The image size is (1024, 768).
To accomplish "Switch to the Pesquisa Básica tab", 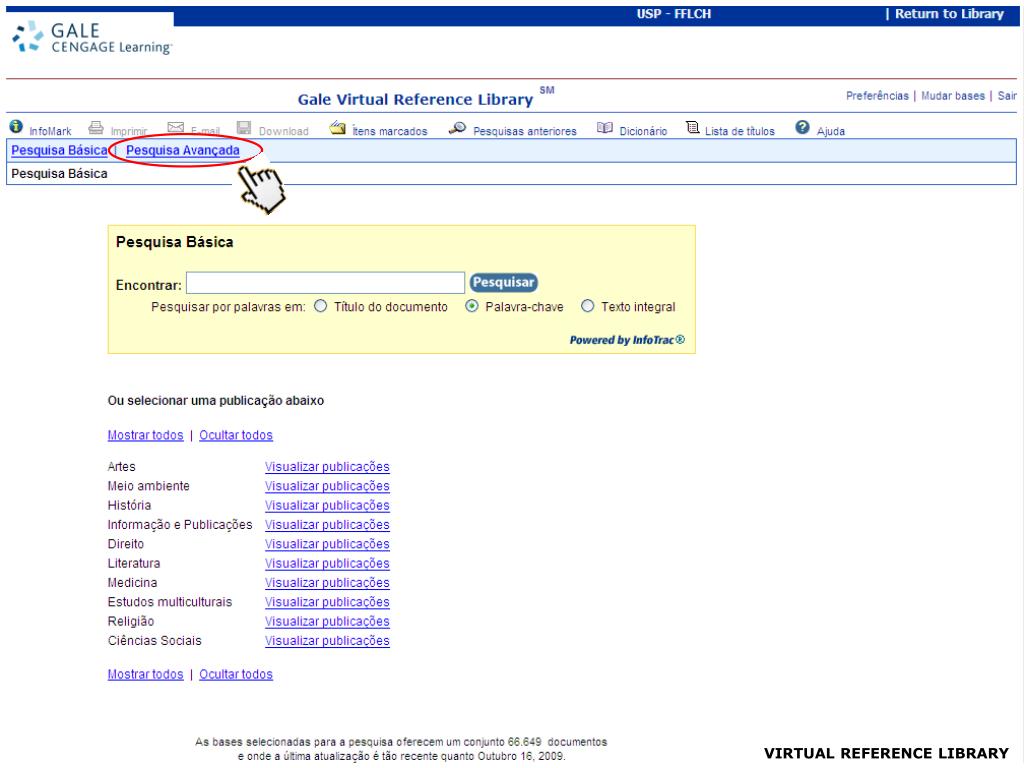I will [59, 150].
